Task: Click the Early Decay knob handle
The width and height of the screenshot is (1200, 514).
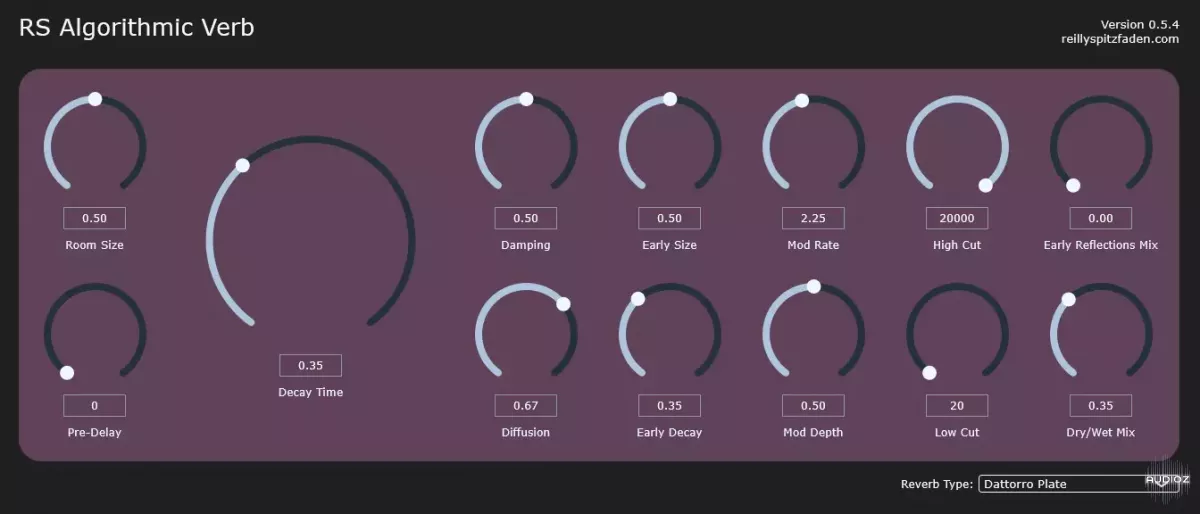Action: click(x=638, y=298)
